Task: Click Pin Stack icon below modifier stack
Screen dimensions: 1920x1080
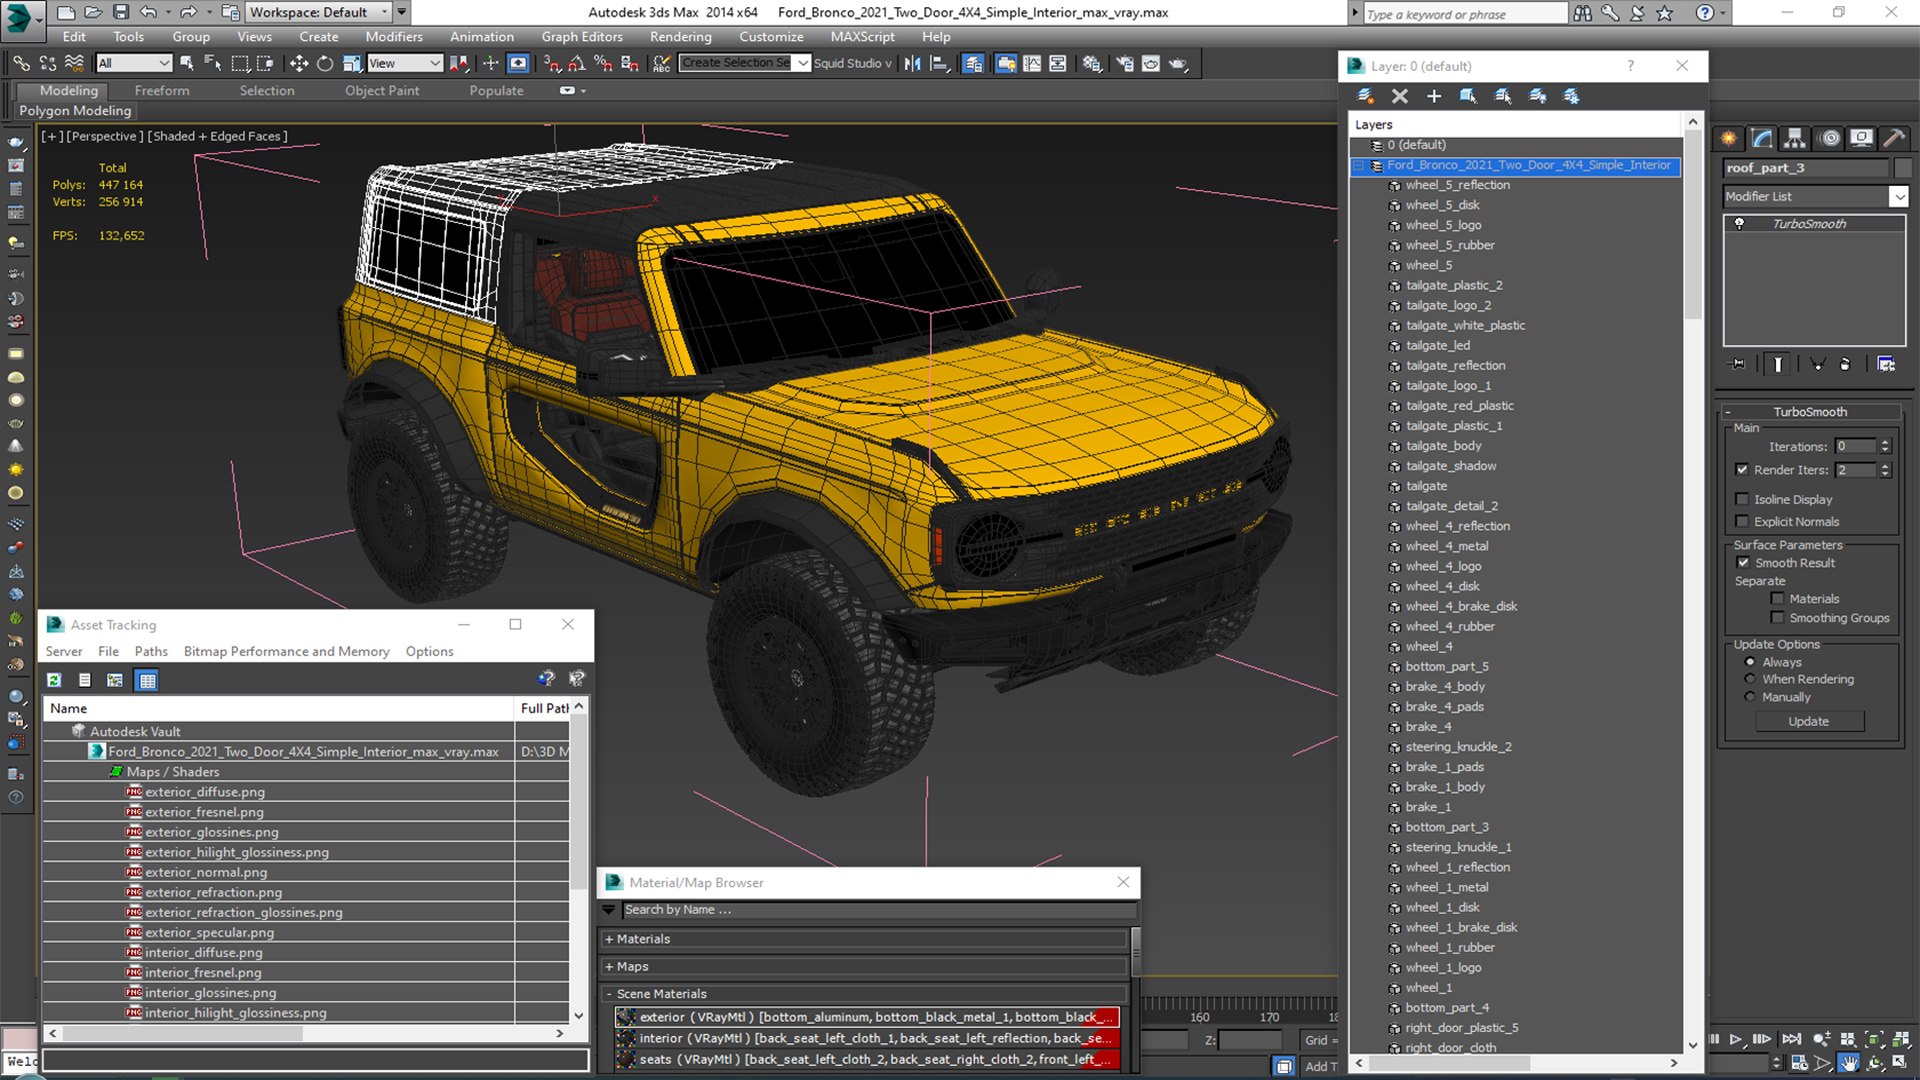Action: 1738,364
